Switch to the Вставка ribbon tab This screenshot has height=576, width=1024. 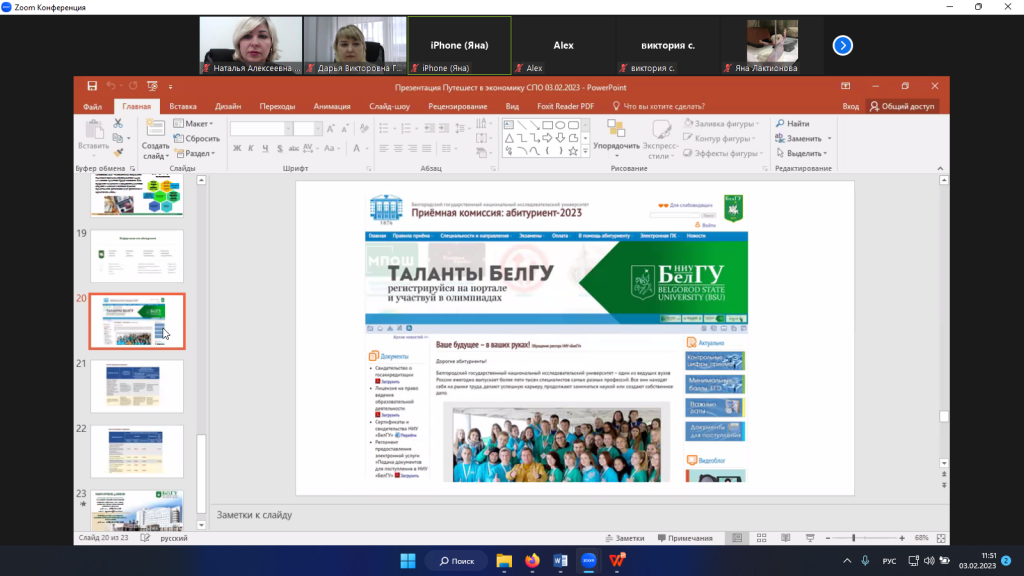[x=183, y=106]
